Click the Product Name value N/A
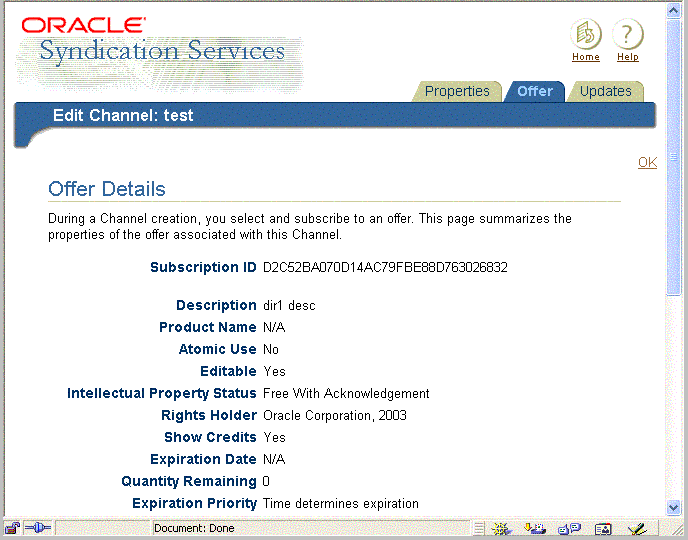The height and width of the screenshot is (540, 688). [x=274, y=327]
